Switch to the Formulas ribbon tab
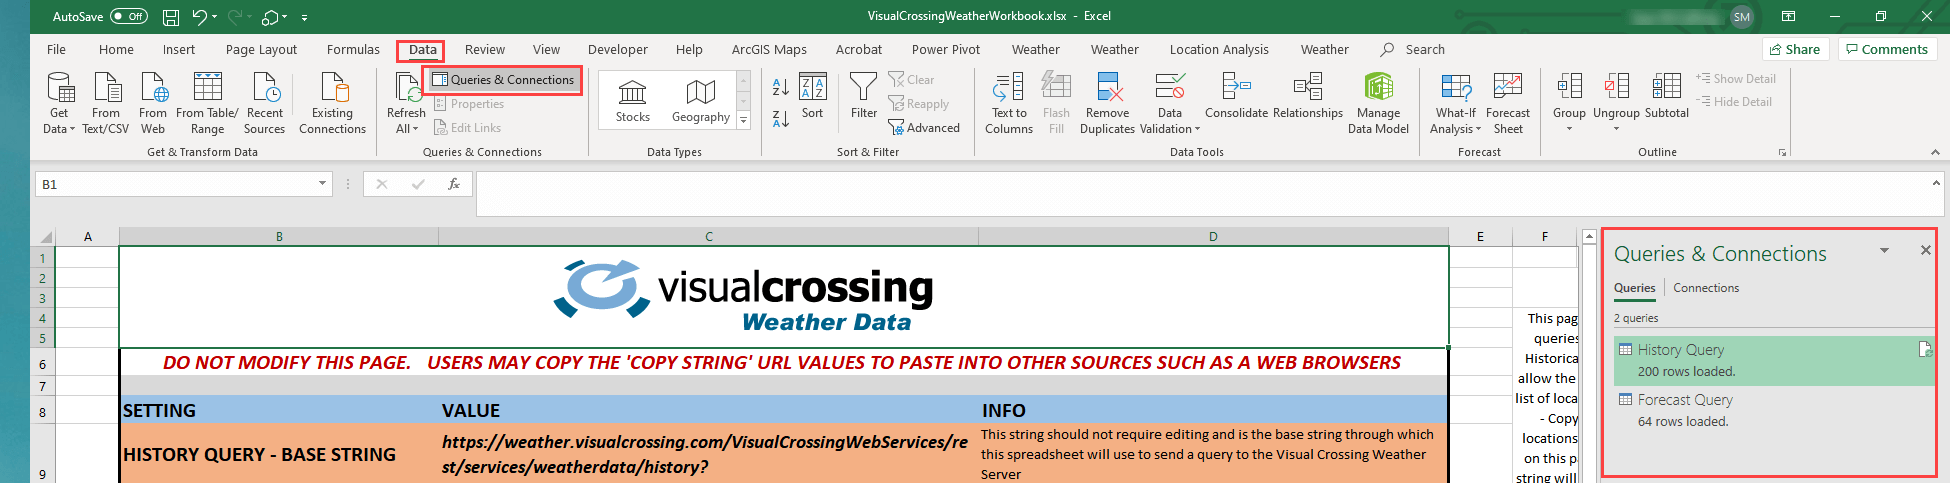This screenshot has width=1950, height=483. tap(353, 49)
